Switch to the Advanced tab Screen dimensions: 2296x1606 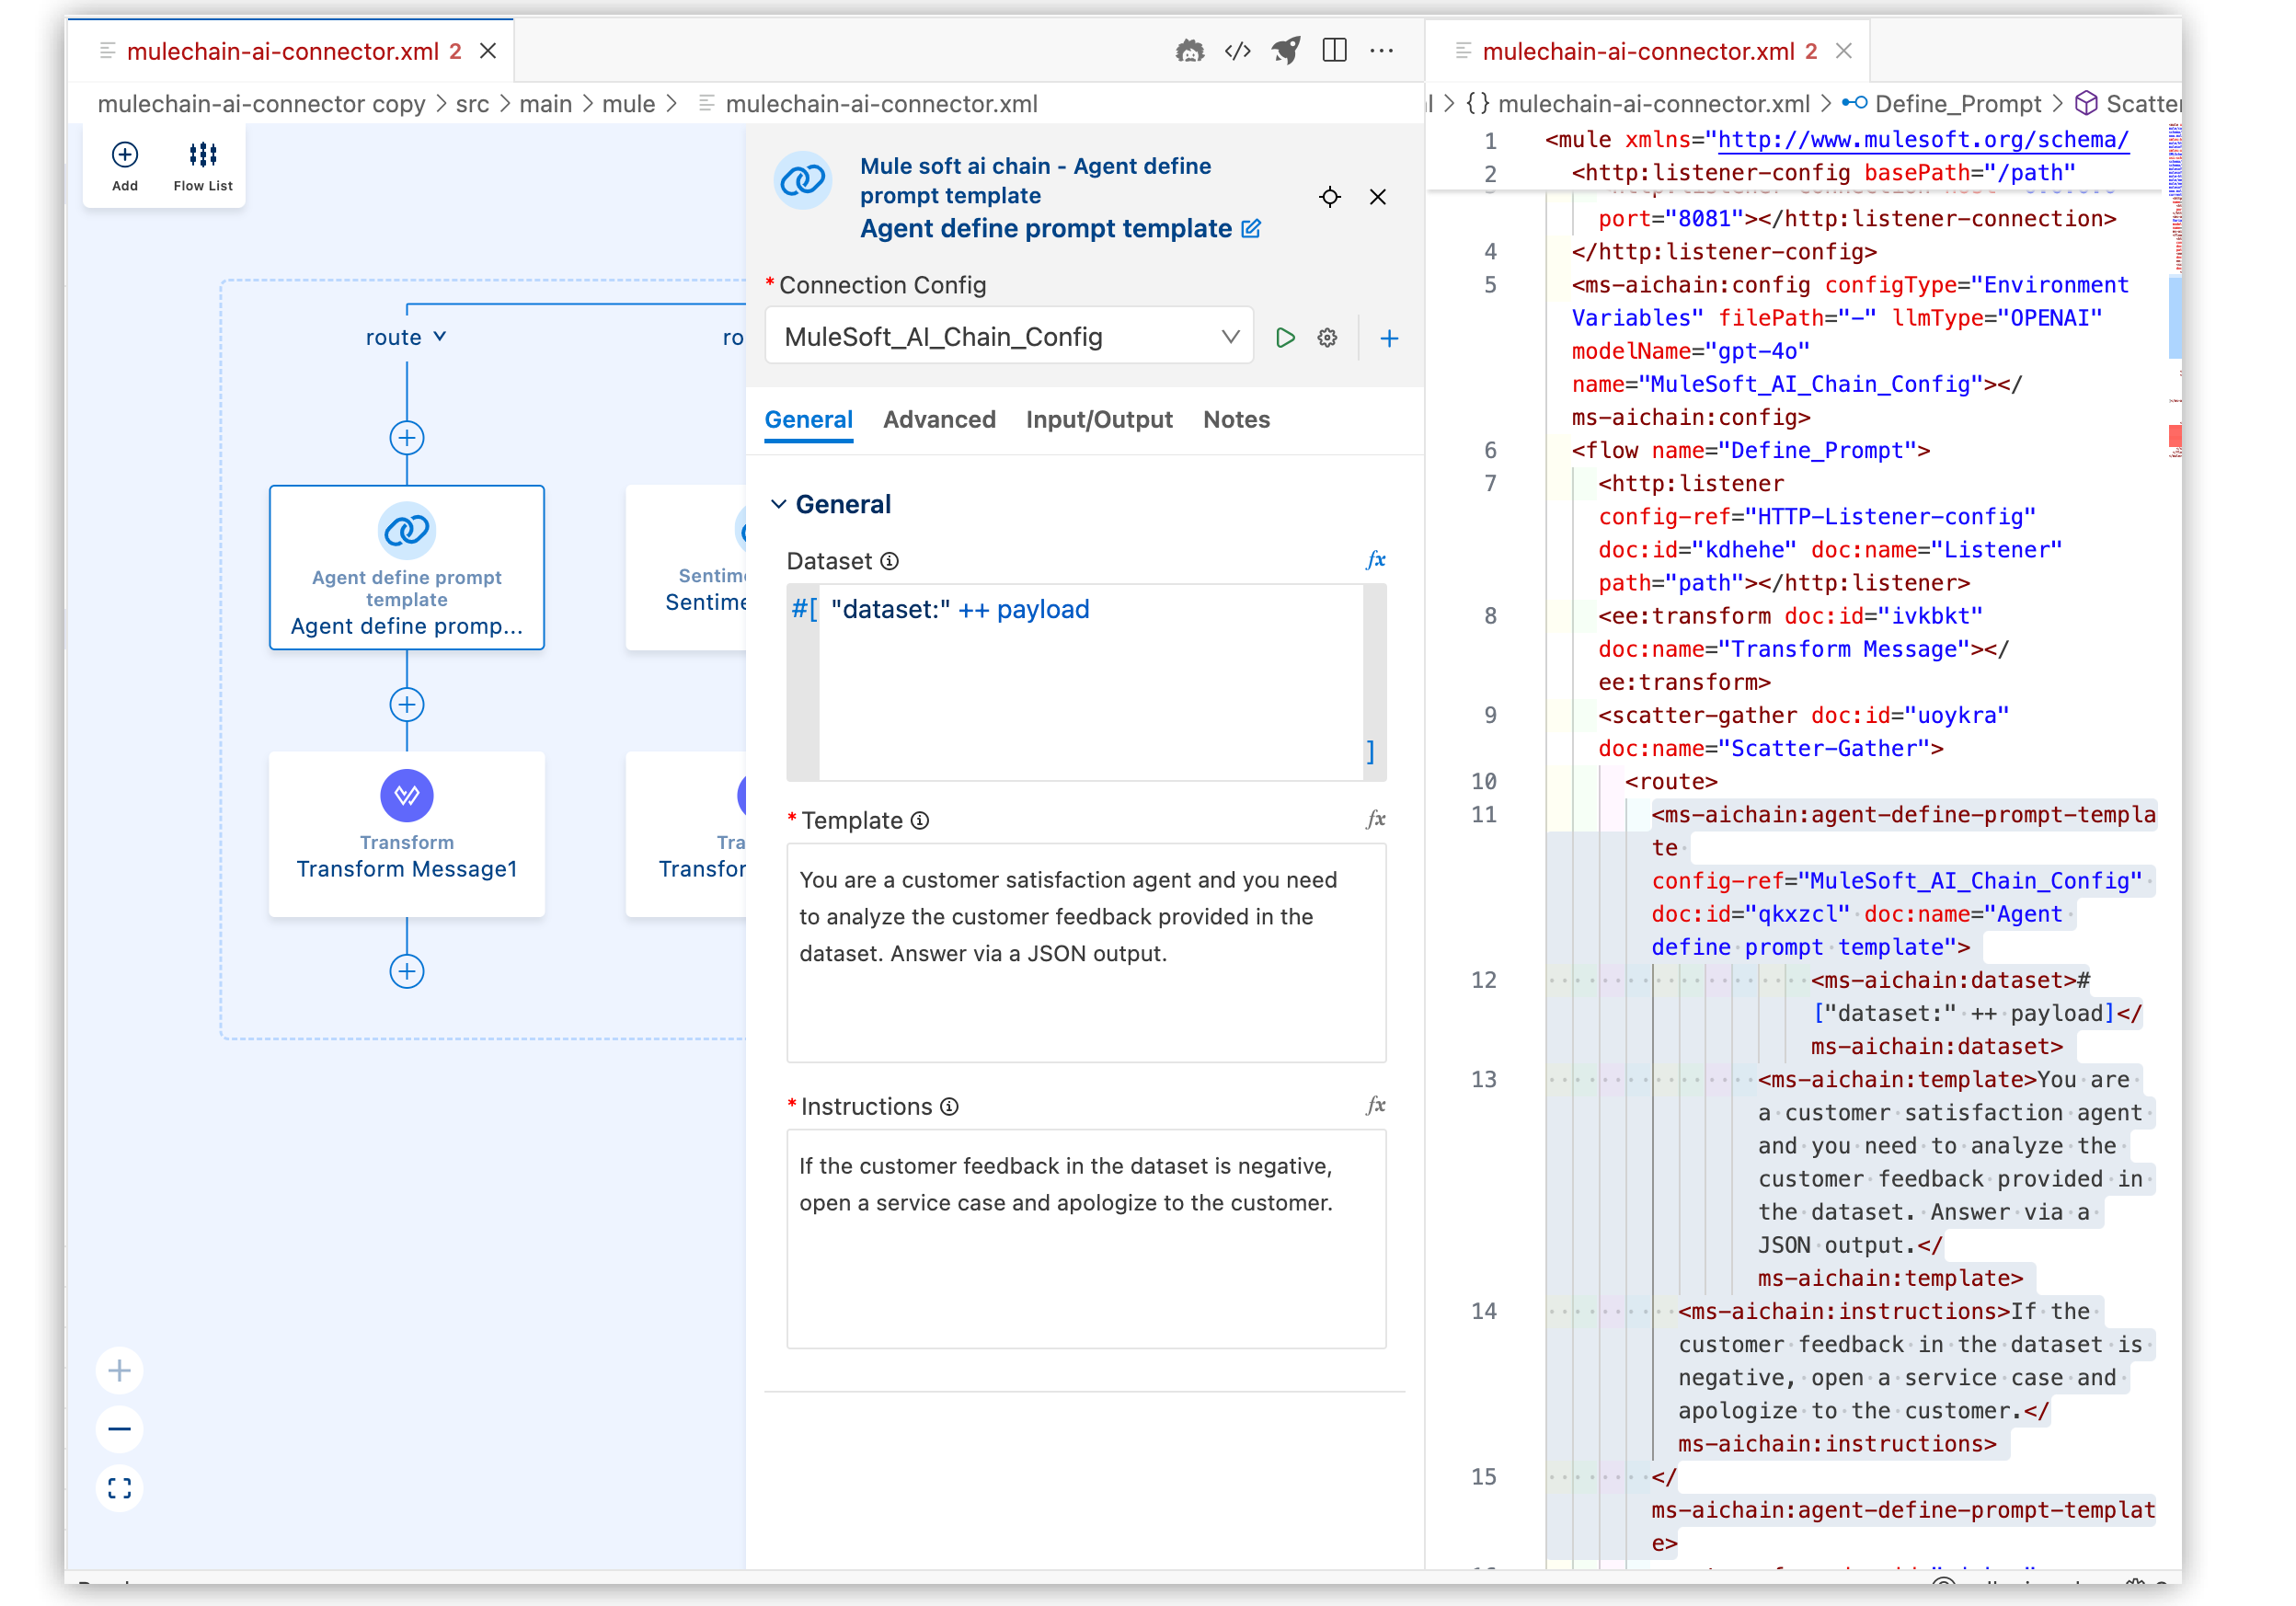click(939, 420)
